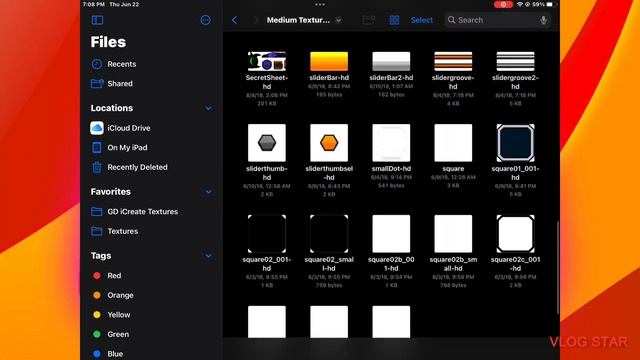Change view using the grid icon
This screenshot has height=360, width=640.
click(394, 20)
